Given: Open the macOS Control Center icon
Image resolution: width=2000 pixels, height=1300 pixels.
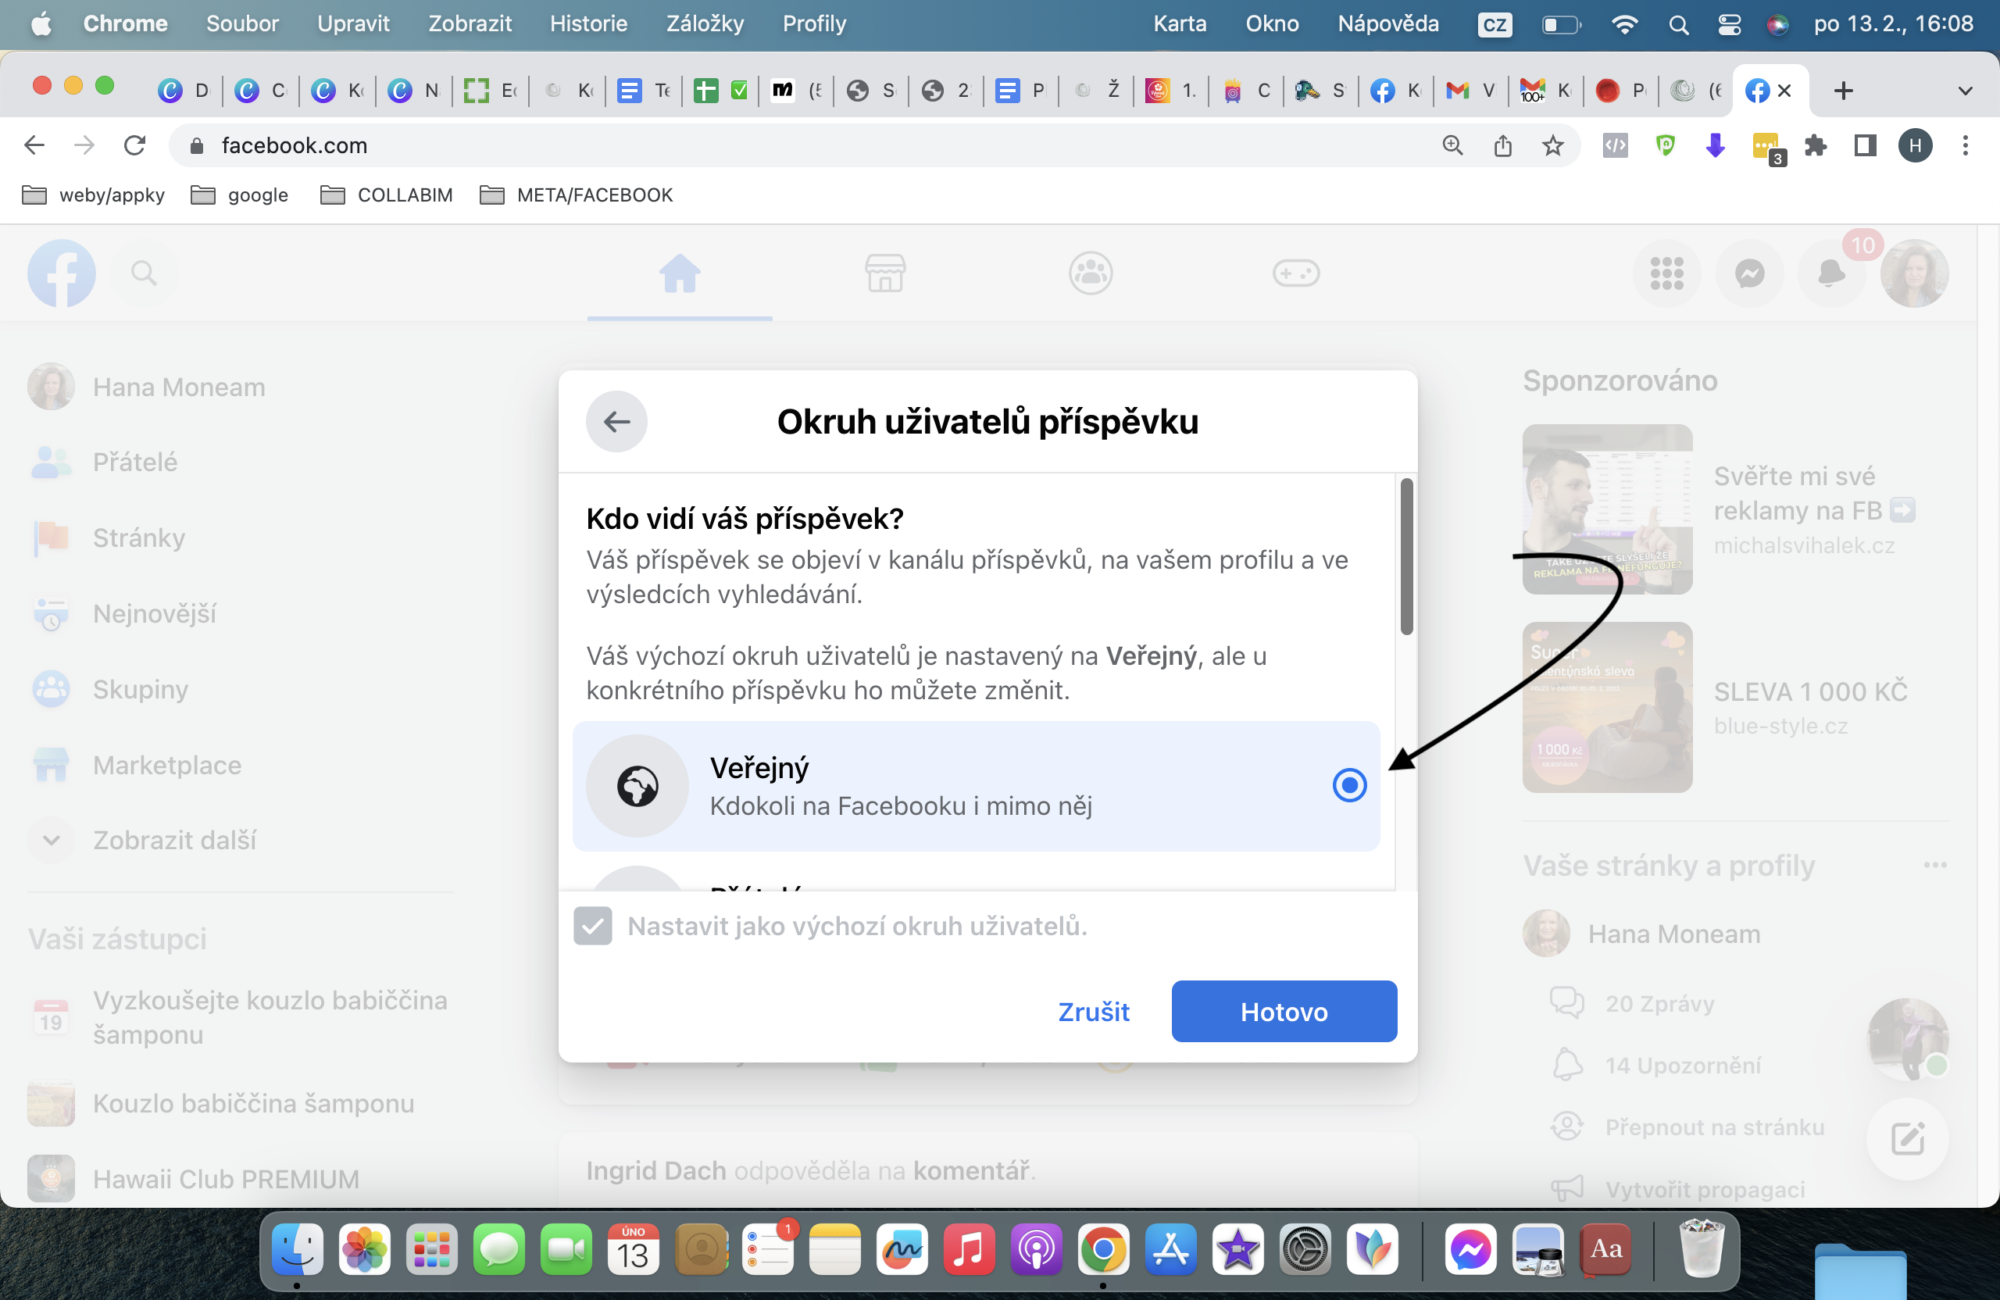Looking at the screenshot, I should [1729, 24].
